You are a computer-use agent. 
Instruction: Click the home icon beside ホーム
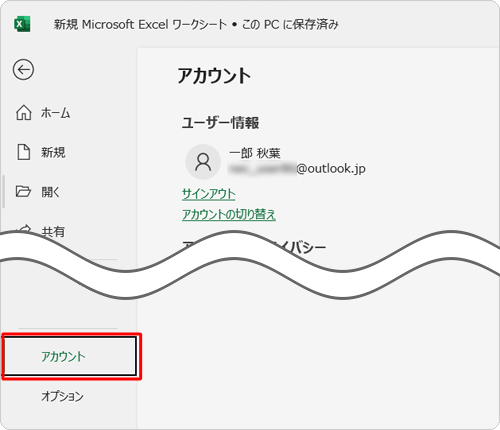[24, 112]
